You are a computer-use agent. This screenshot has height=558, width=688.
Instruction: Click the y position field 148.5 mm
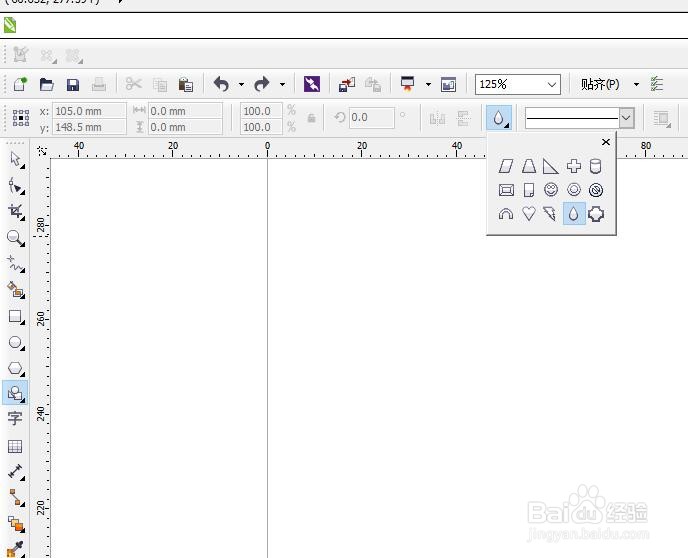pyautogui.click(x=89, y=127)
